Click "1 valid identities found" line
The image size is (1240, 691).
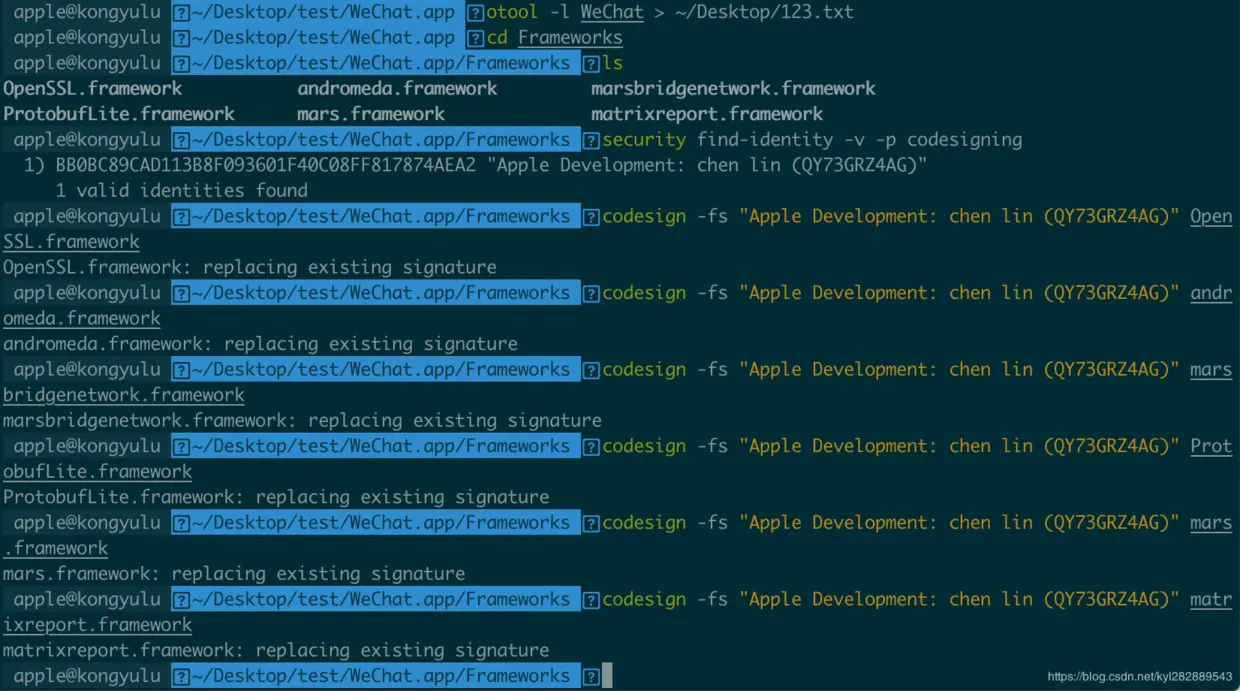coord(182,190)
